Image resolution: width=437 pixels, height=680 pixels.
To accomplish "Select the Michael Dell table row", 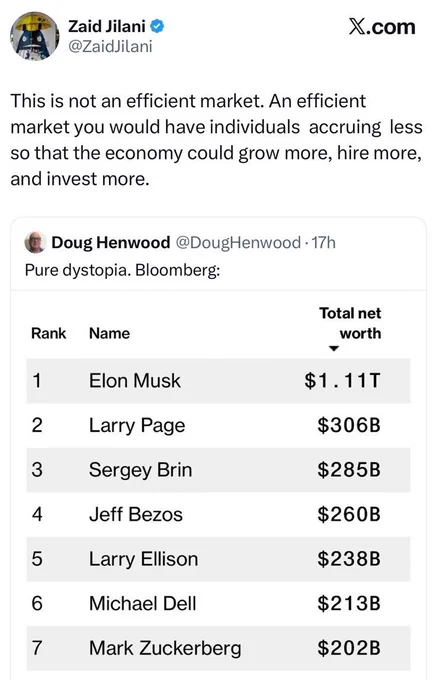I will (218, 603).
